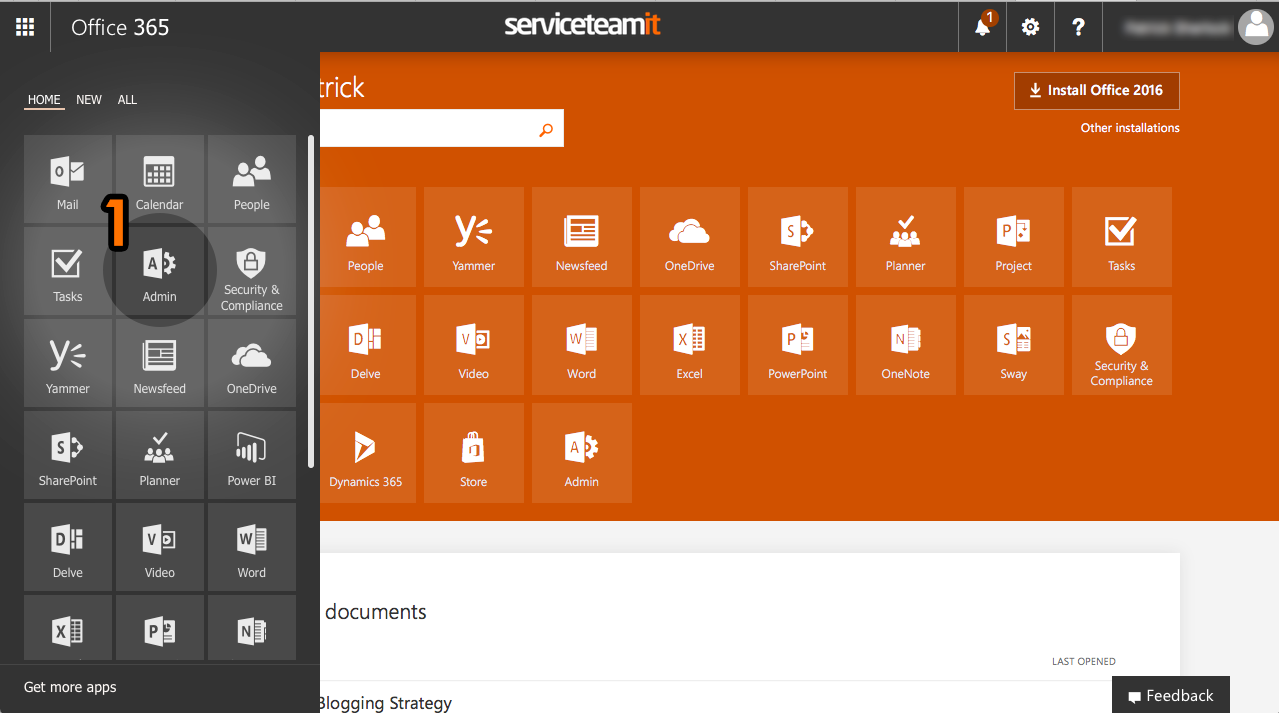
Task: Click the app launcher scrollbar
Action: pos(311,301)
